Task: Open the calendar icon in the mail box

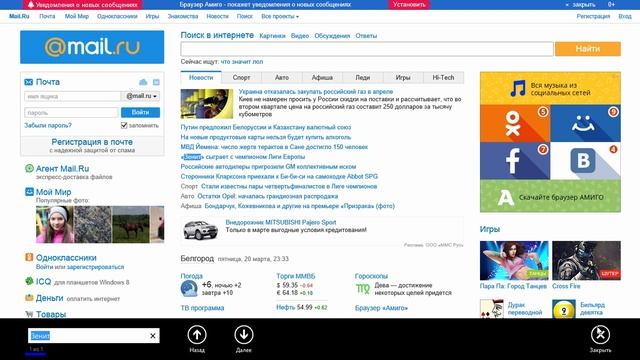Action: tap(156, 82)
